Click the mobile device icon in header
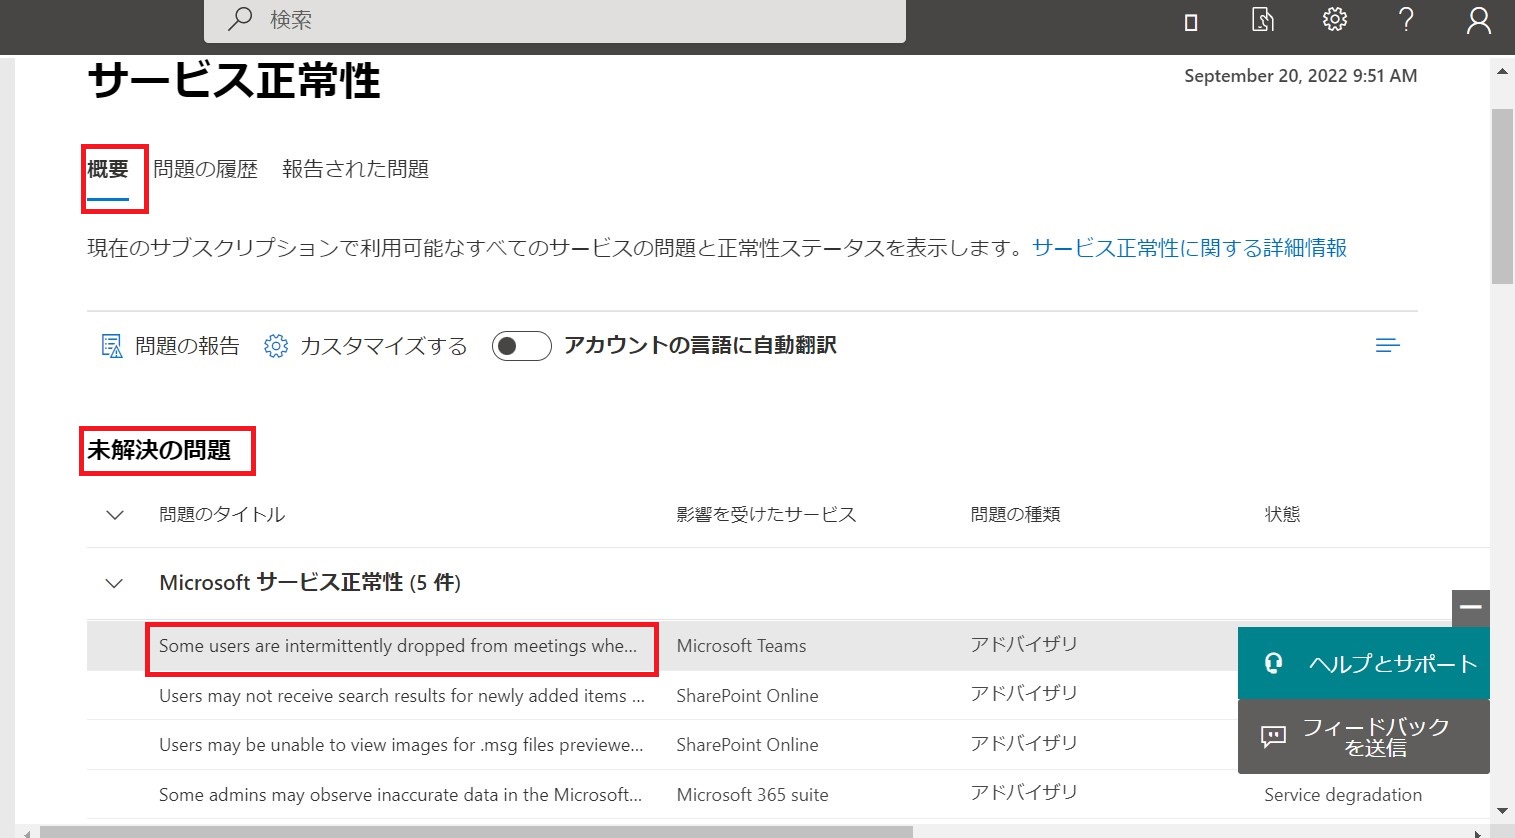Viewport: 1515px width, 838px height. [x=1191, y=22]
